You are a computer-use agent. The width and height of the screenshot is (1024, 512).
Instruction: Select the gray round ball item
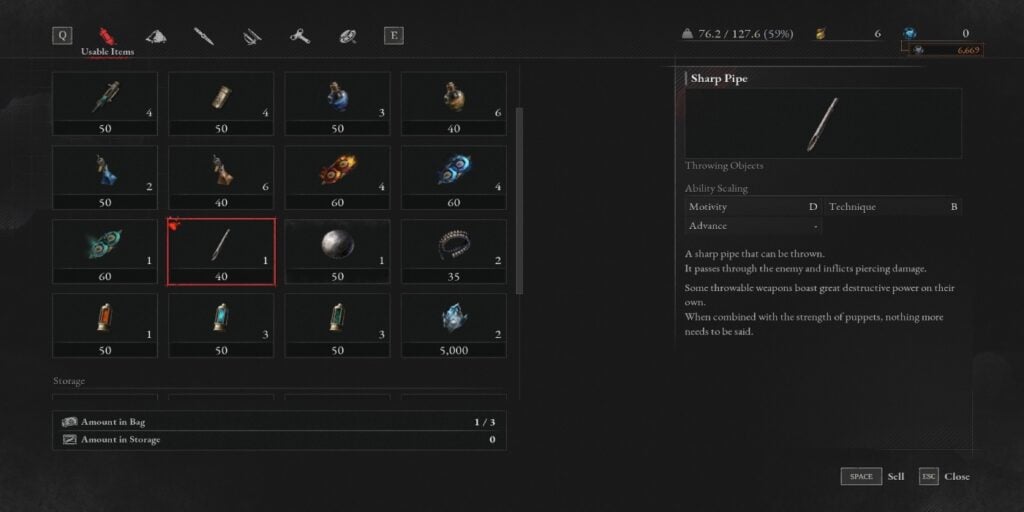pos(338,252)
